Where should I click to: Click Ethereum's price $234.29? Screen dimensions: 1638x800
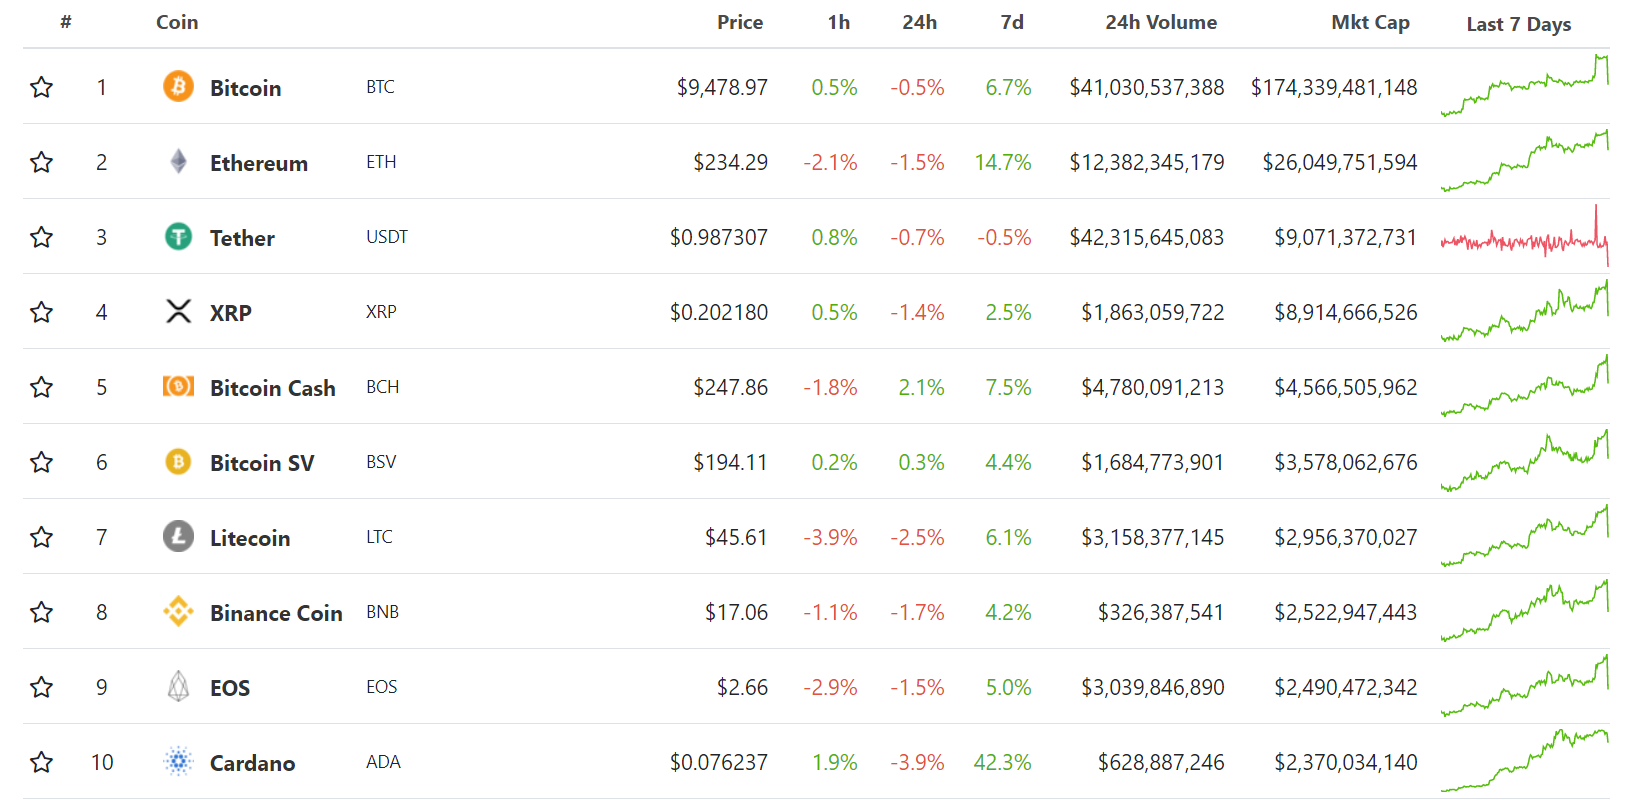pyautogui.click(x=731, y=163)
